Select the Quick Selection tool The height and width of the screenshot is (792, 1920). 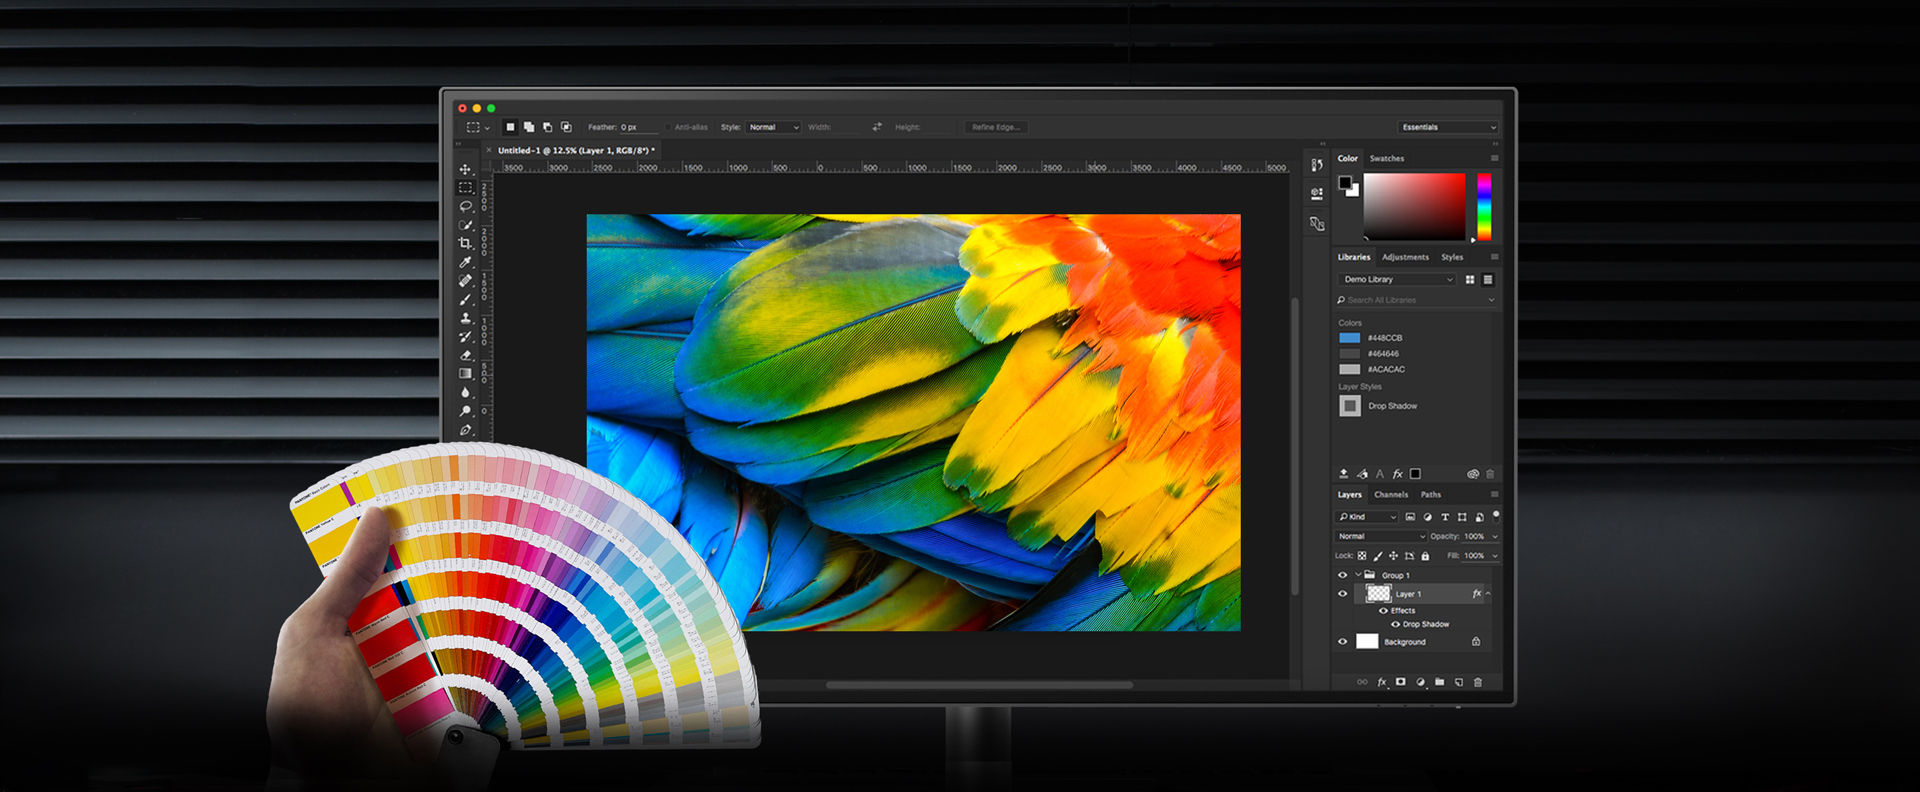click(x=465, y=225)
